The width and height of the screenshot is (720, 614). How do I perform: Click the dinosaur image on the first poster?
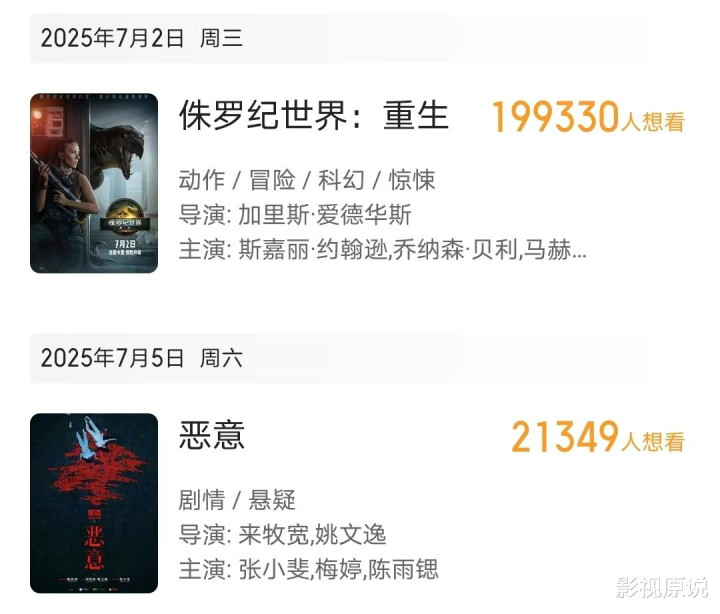tap(118, 156)
